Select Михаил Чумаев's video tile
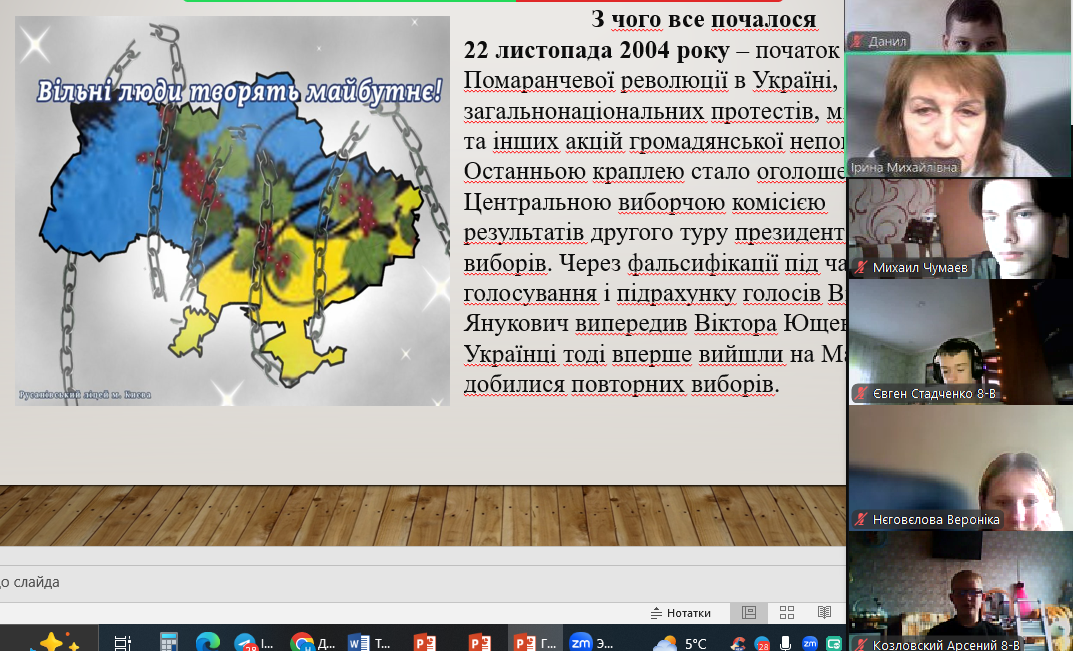 [958, 228]
